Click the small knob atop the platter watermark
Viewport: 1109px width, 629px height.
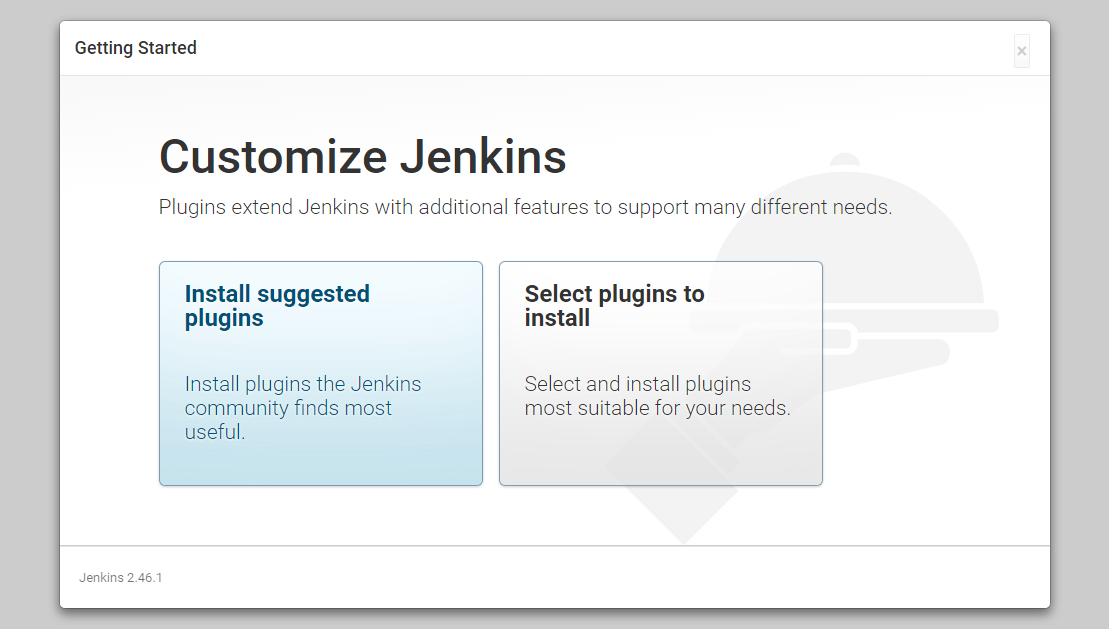[x=844, y=160]
